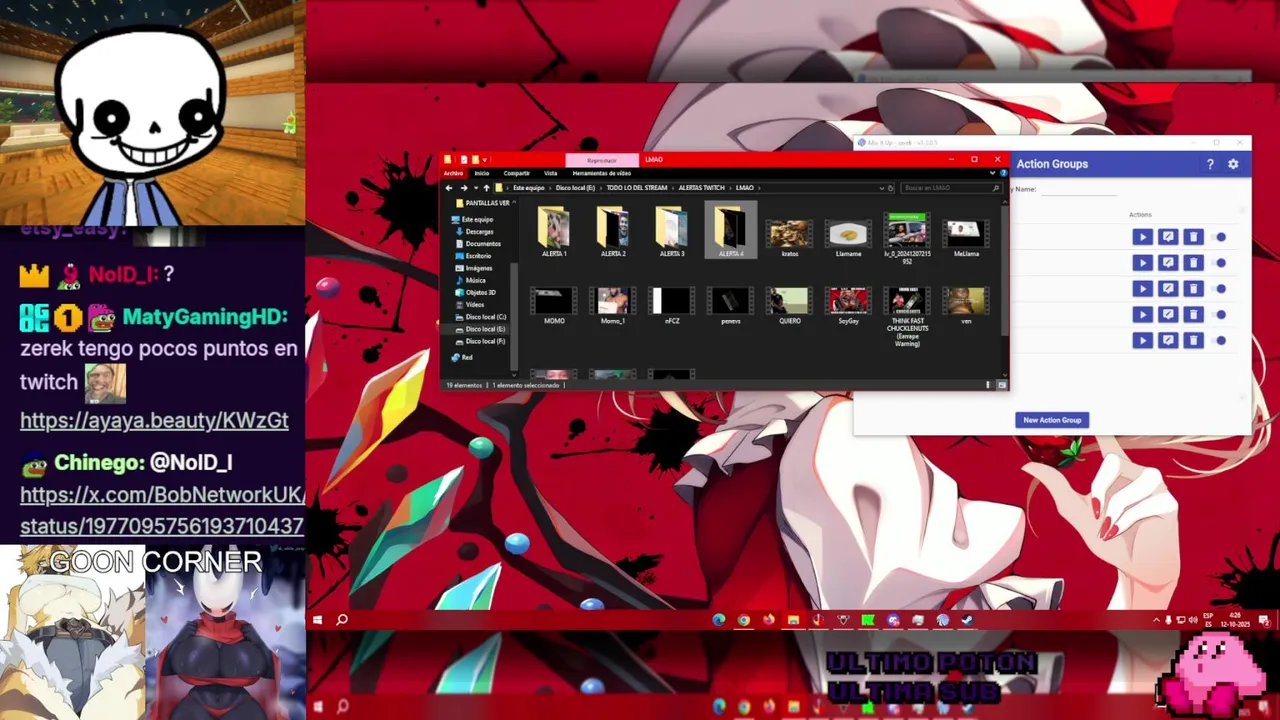1280x720 pixels.
Task: Open Mix It Up settings gear
Action: 1233,164
